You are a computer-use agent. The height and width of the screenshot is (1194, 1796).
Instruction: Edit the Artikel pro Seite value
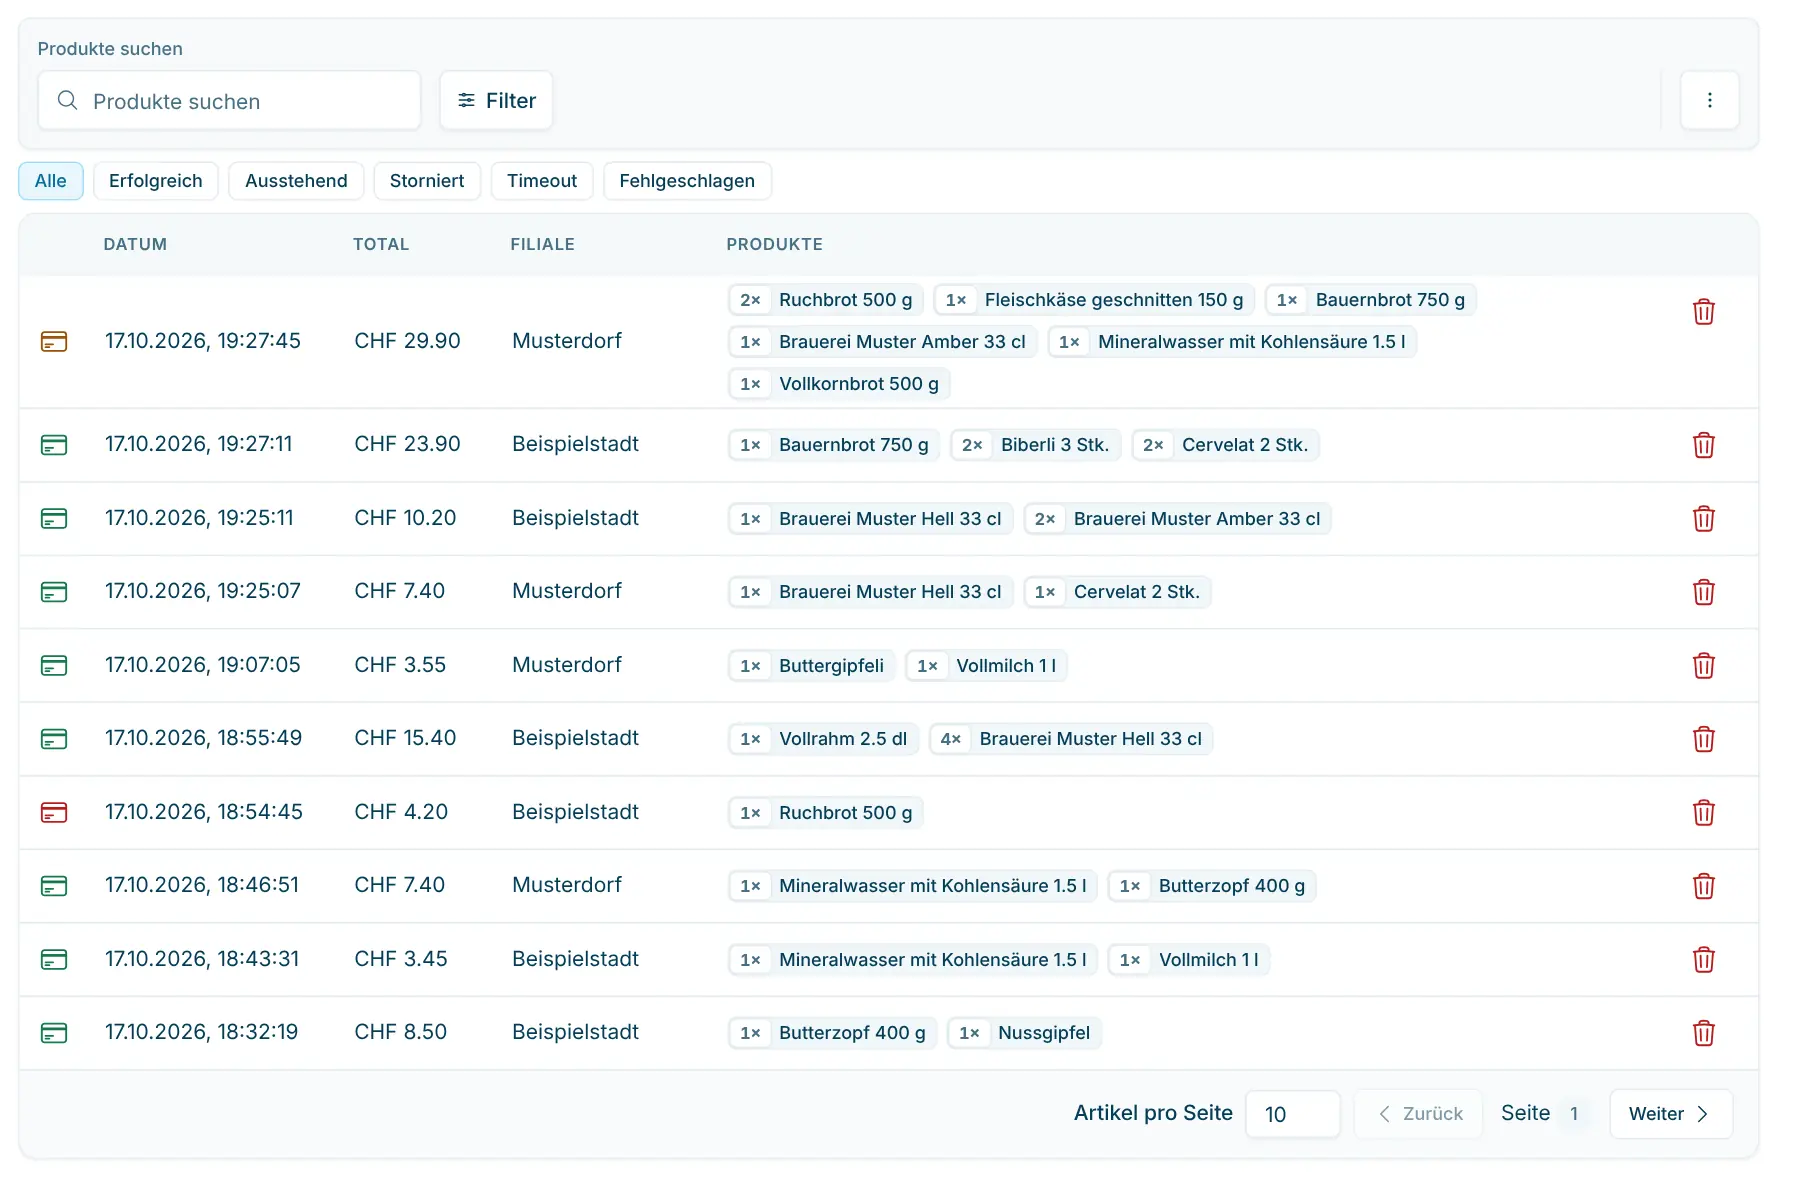click(x=1292, y=1114)
